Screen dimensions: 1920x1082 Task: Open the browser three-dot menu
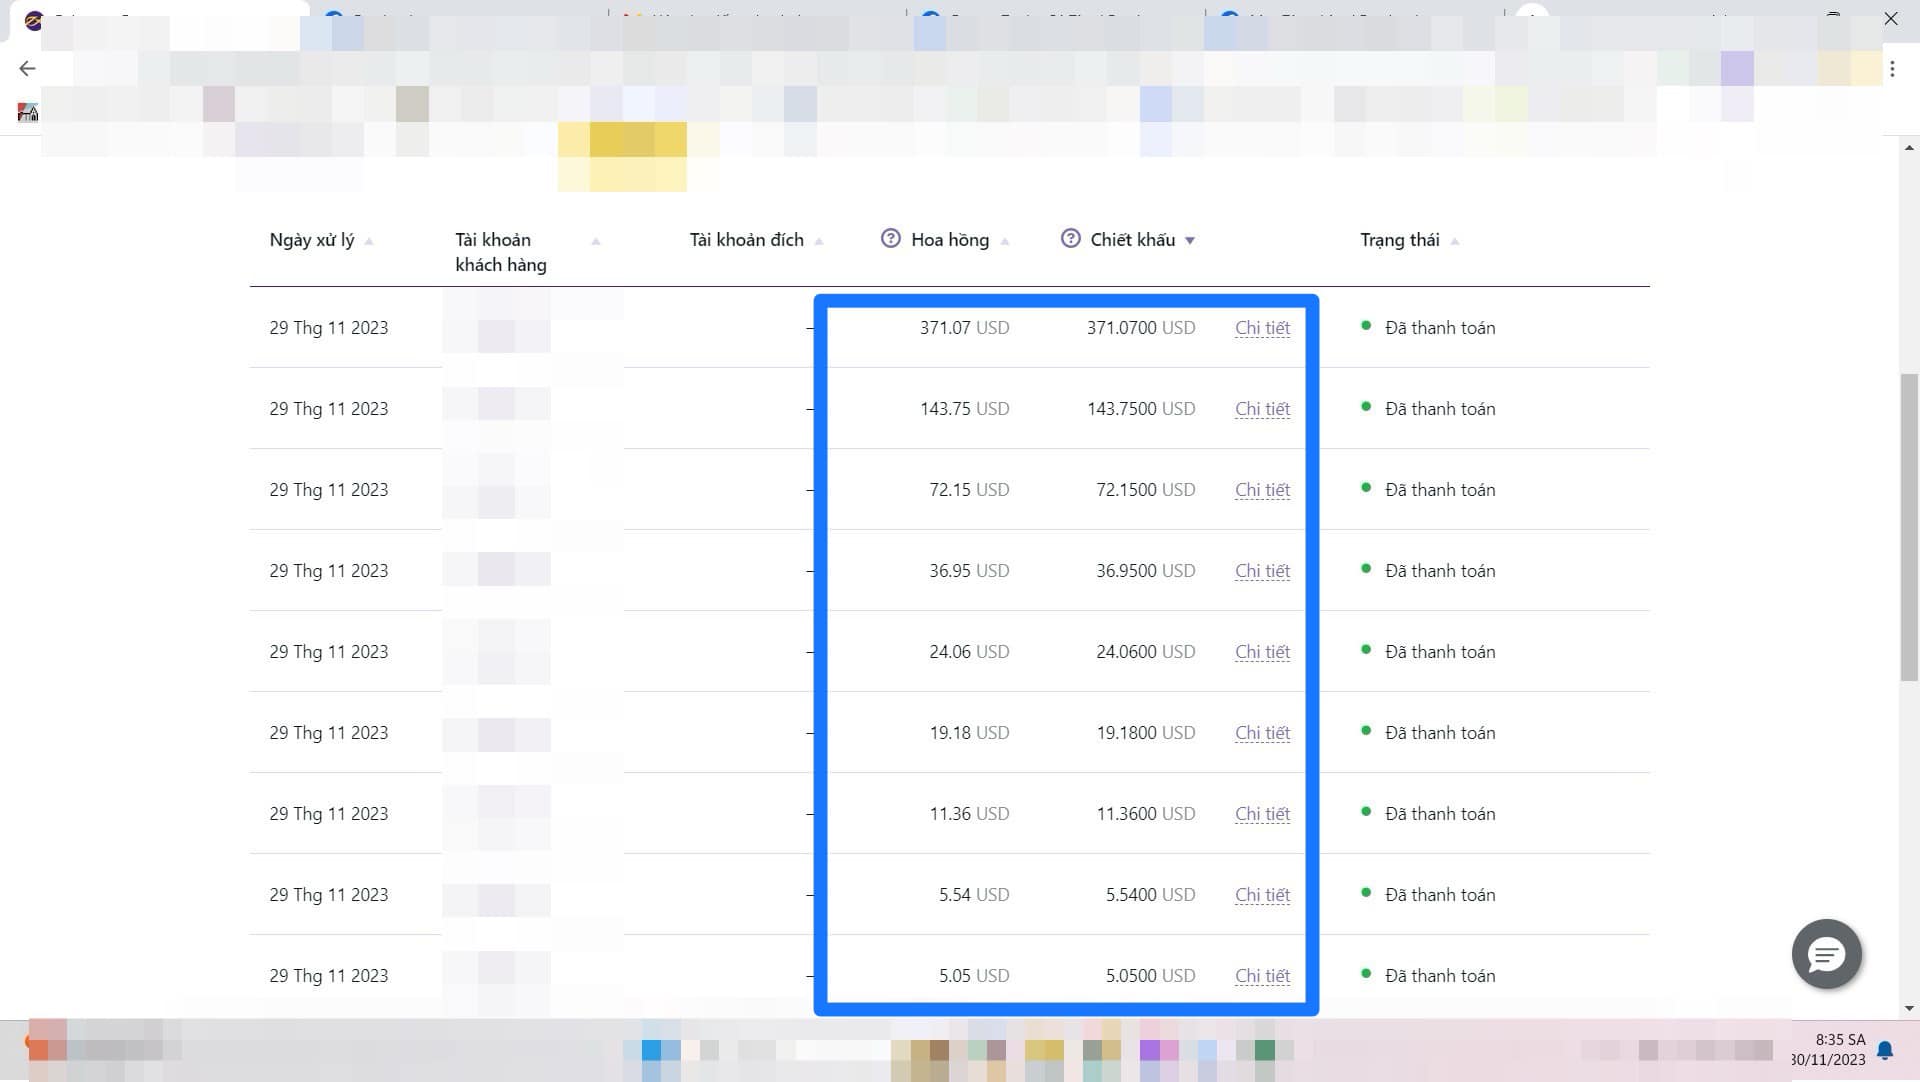[1892, 69]
